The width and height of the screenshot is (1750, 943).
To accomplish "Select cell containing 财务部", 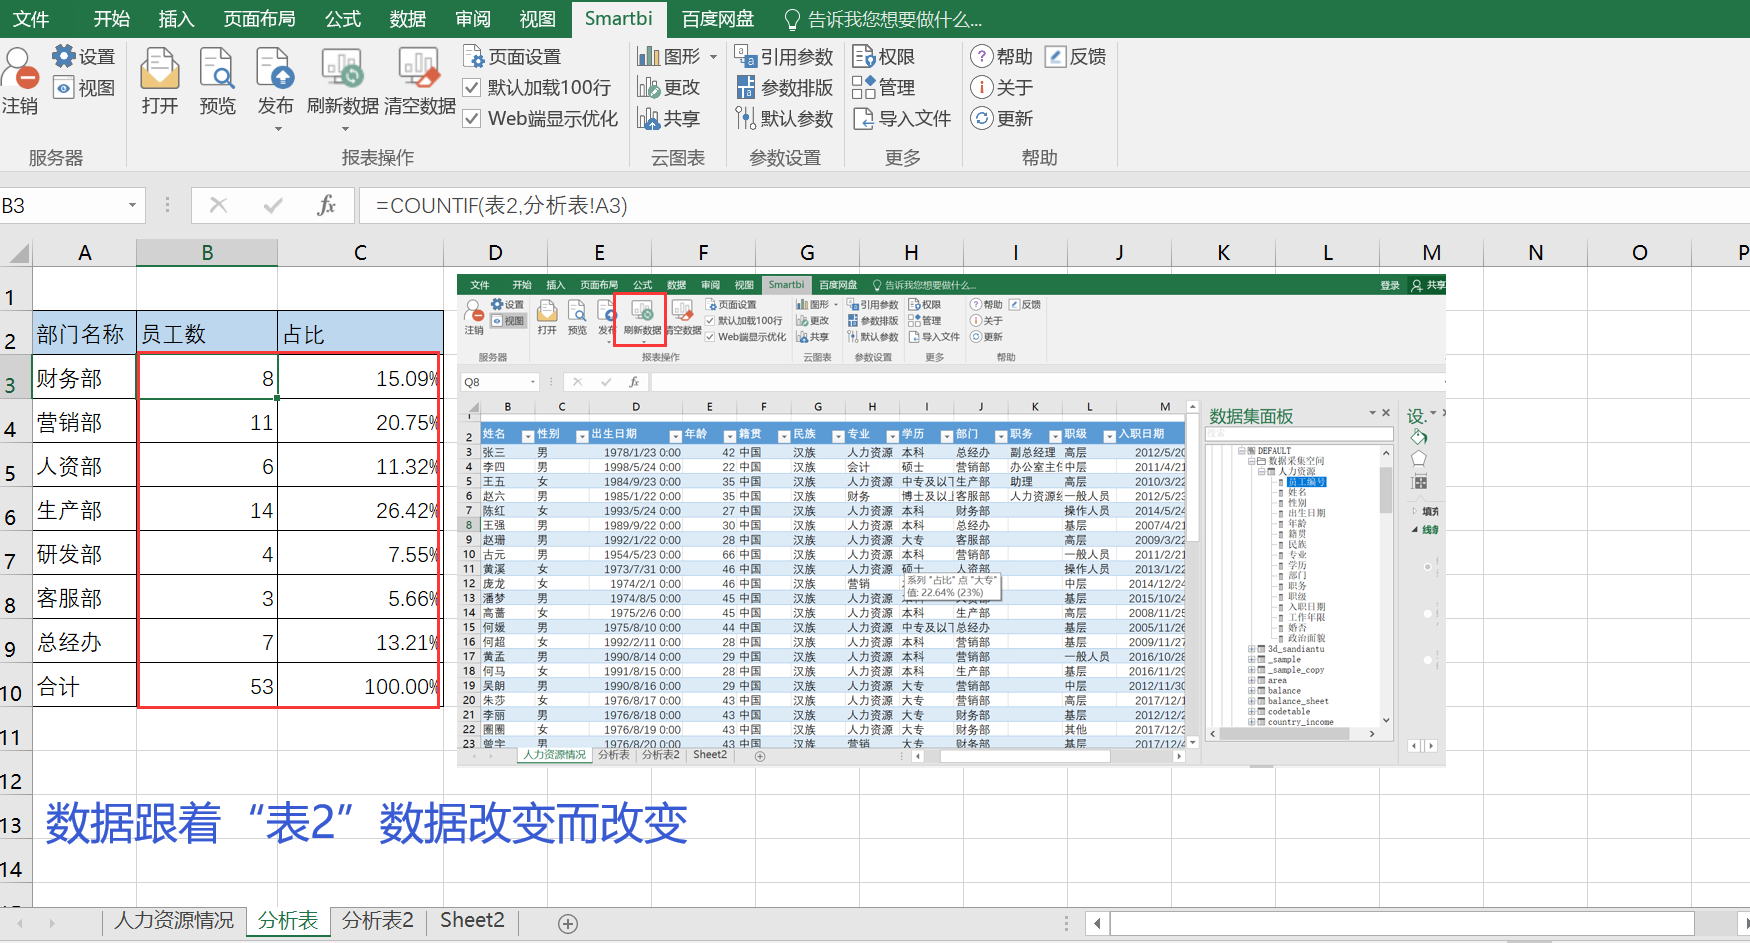I will tap(84, 377).
